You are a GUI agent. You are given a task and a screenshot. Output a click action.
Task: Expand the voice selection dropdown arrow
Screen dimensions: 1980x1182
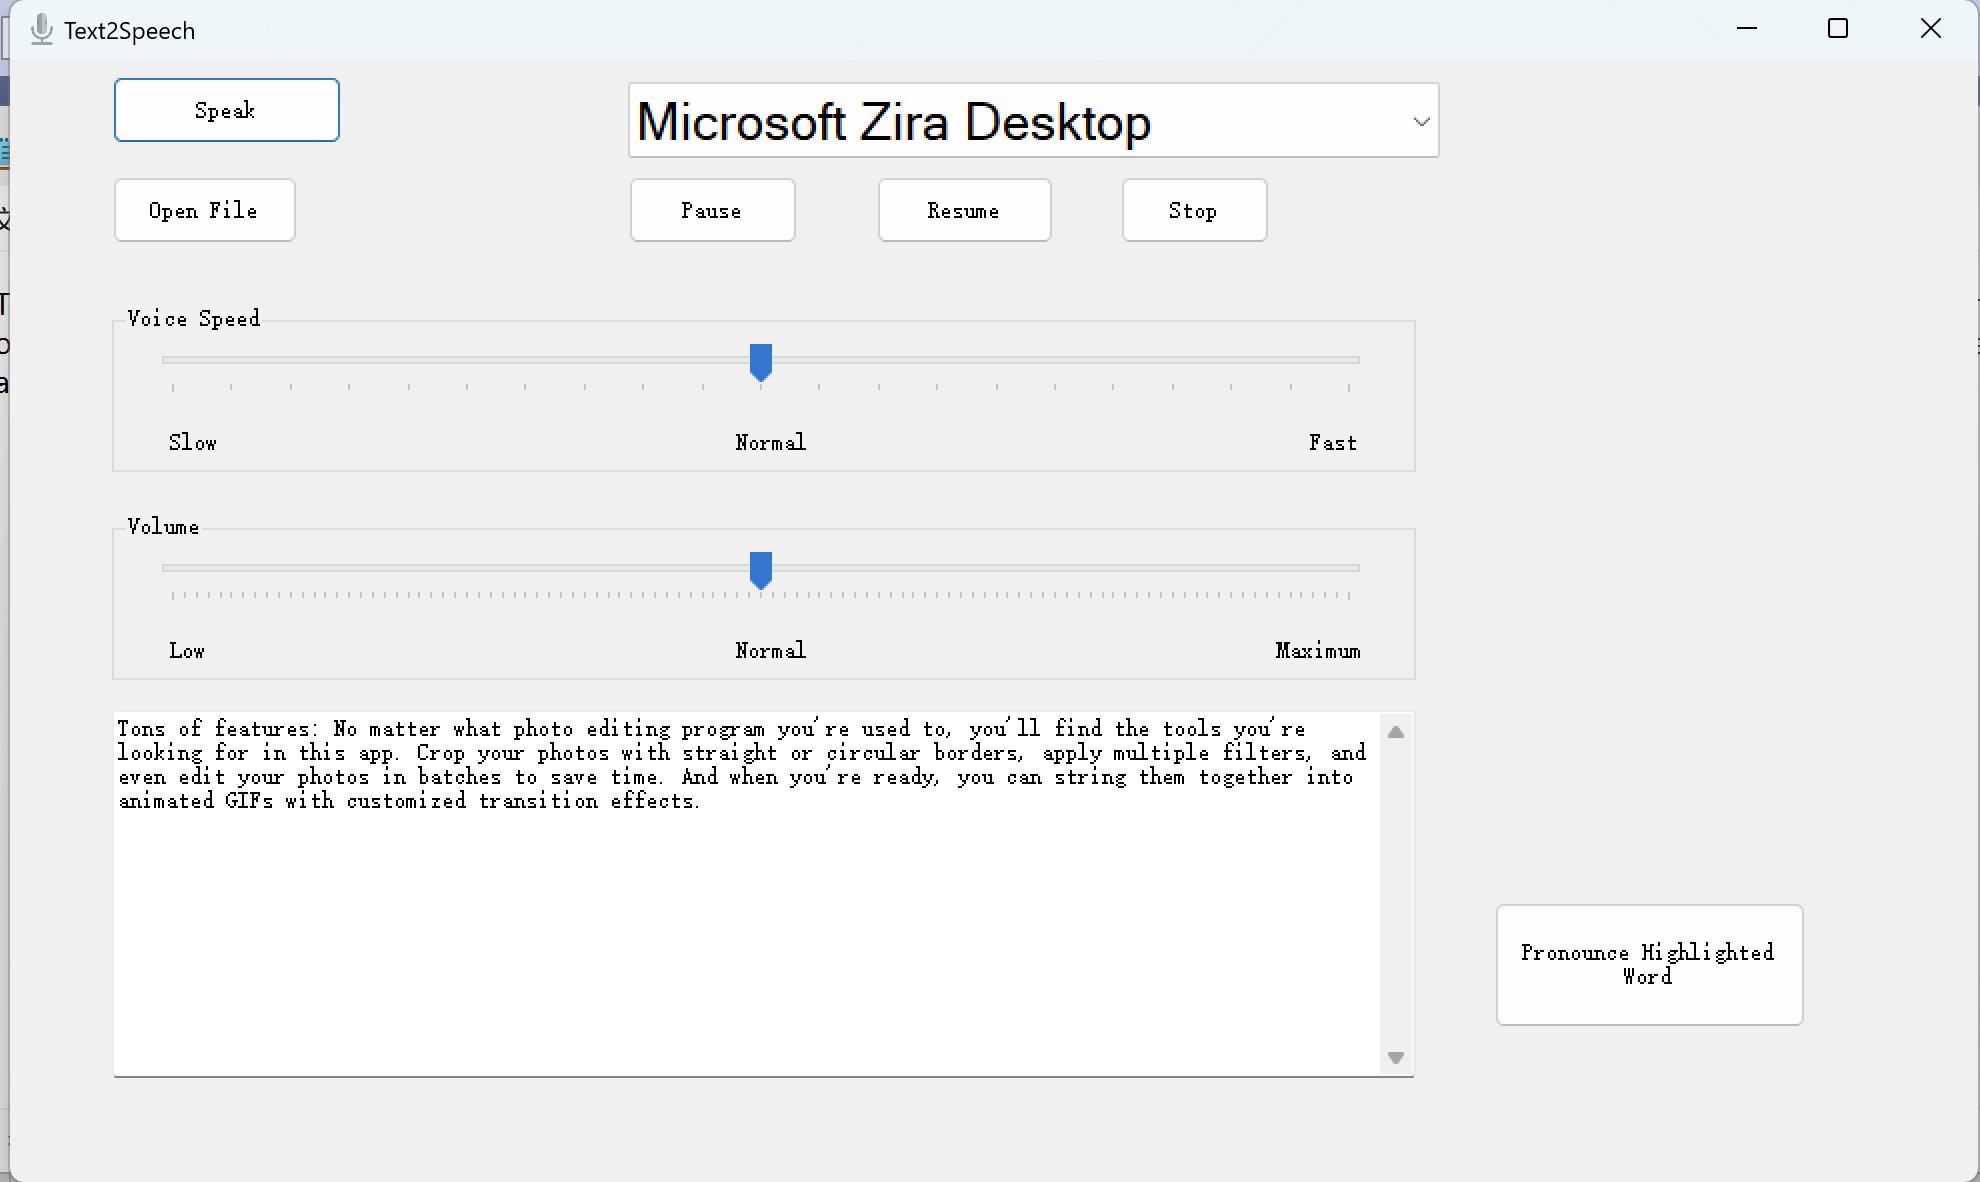click(x=1420, y=121)
